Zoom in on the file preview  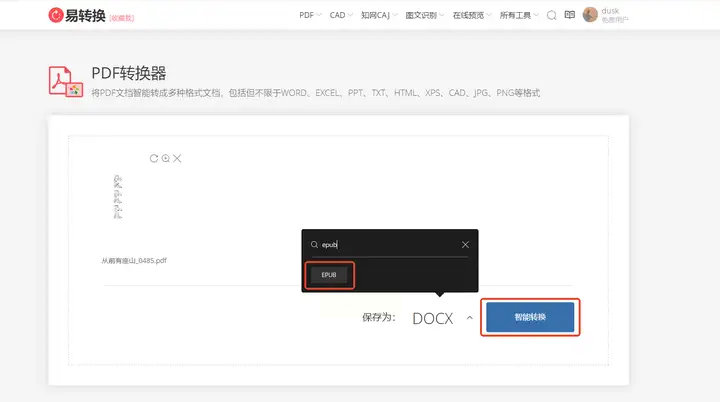point(166,159)
